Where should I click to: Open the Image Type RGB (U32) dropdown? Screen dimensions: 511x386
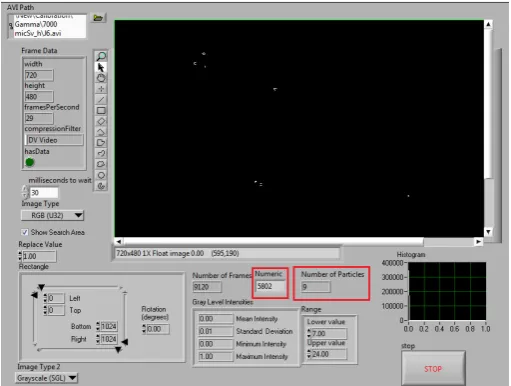tap(52, 215)
